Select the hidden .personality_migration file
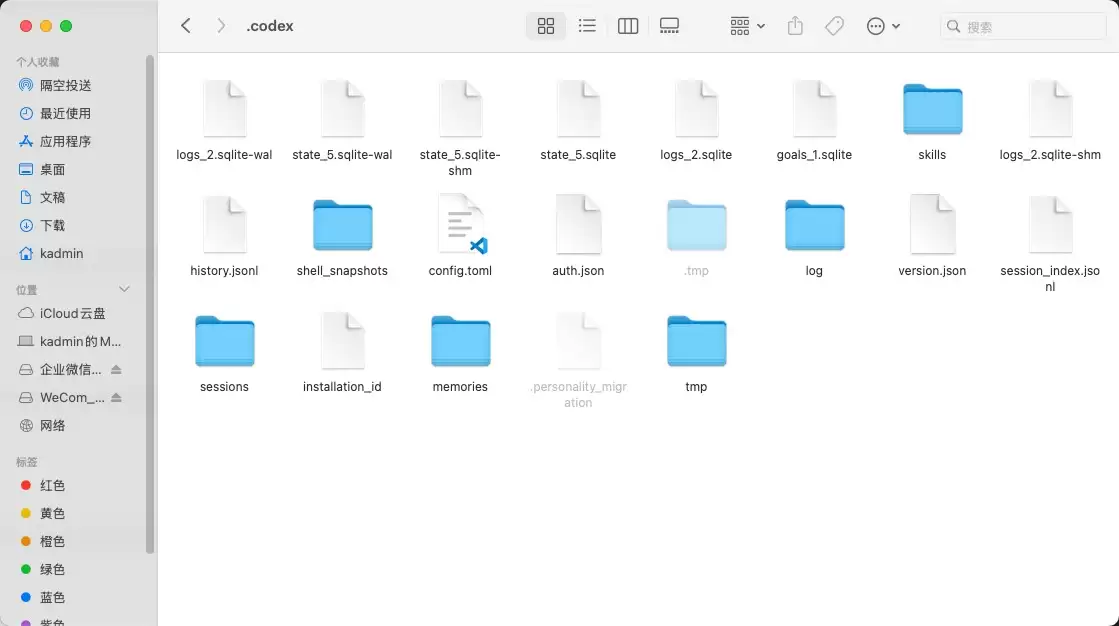 pyautogui.click(x=578, y=359)
